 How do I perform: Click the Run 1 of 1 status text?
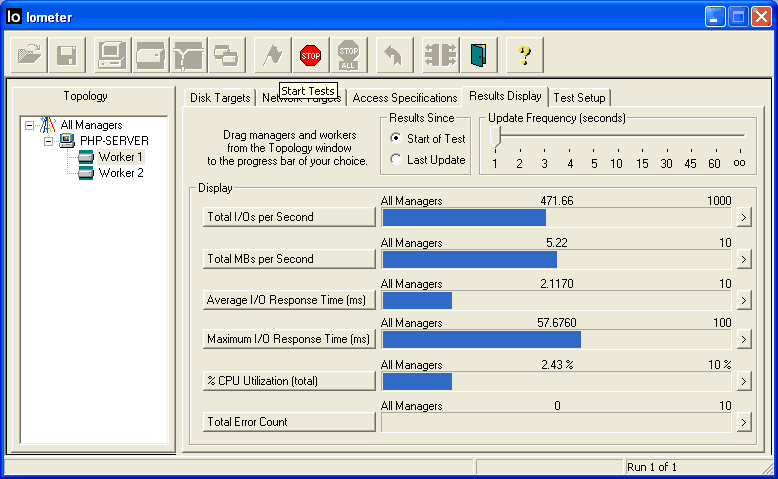[651, 467]
